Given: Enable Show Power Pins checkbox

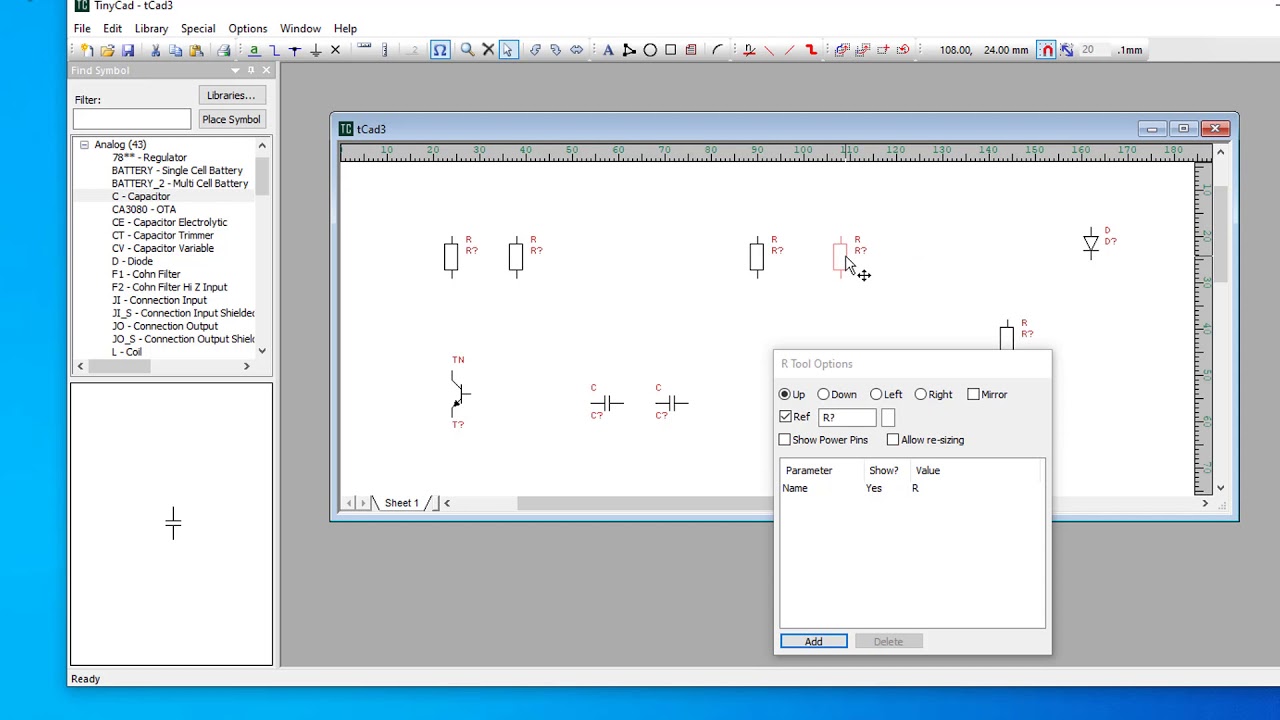Looking at the screenshot, I should pos(785,440).
